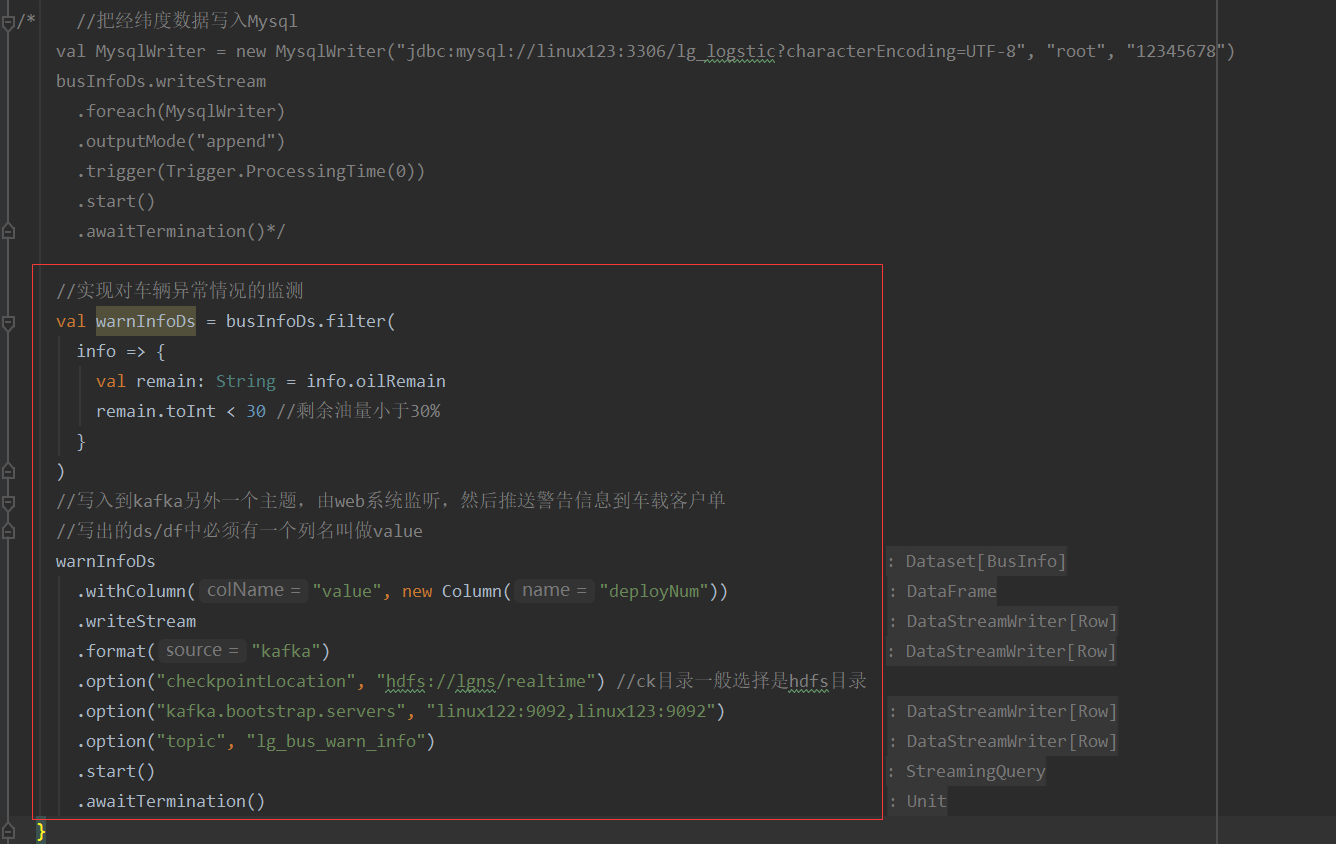Click the ': DataFrame' type hint
The width and height of the screenshot is (1336, 844).
pos(942,591)
